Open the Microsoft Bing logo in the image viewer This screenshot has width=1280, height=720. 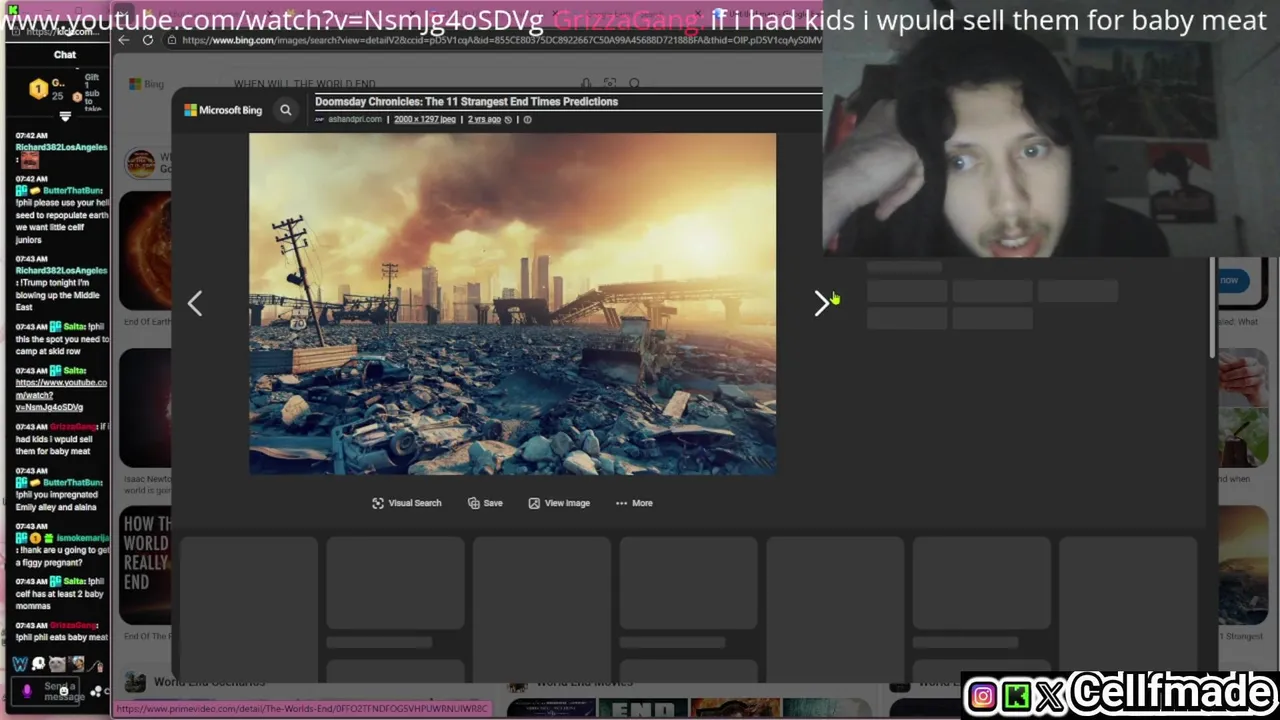[223, 110]
